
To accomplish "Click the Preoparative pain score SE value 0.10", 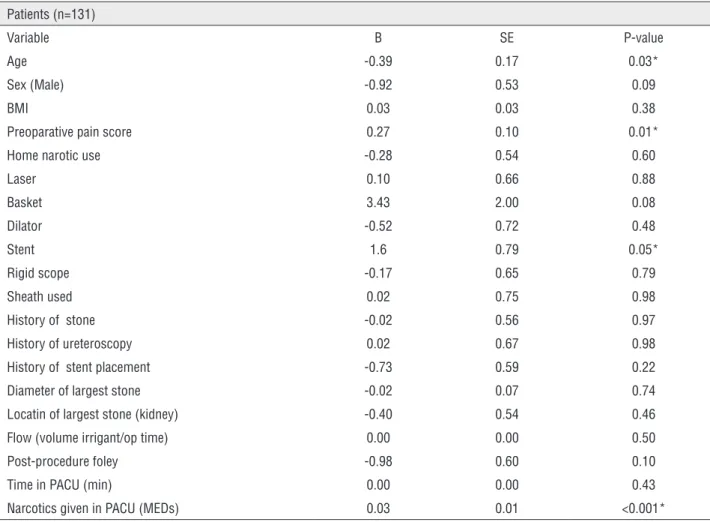I will pos(507,132).
